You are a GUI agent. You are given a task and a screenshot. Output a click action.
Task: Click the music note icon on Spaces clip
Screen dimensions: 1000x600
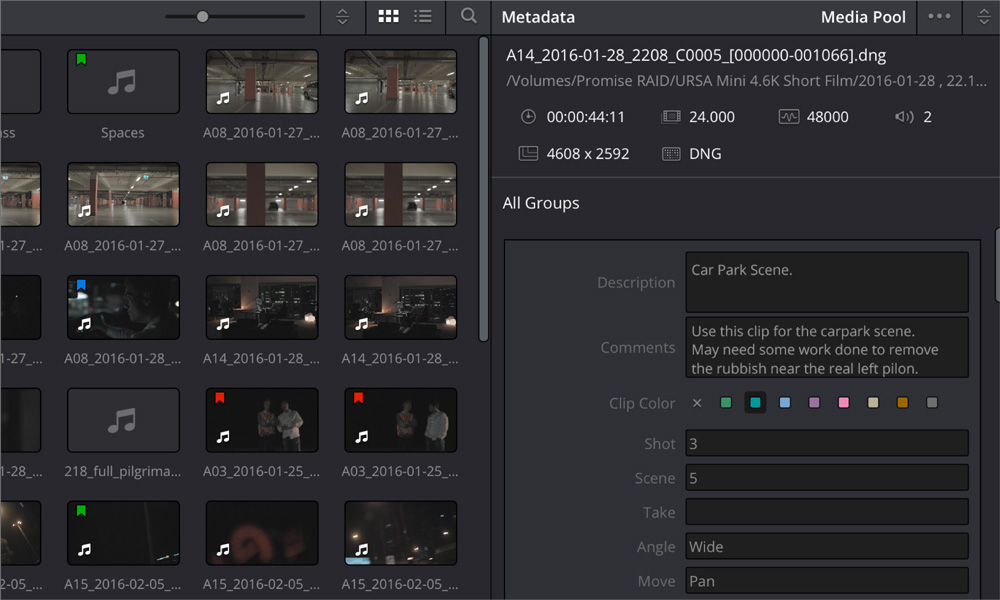pyautogui.click(x=122, y=83)
